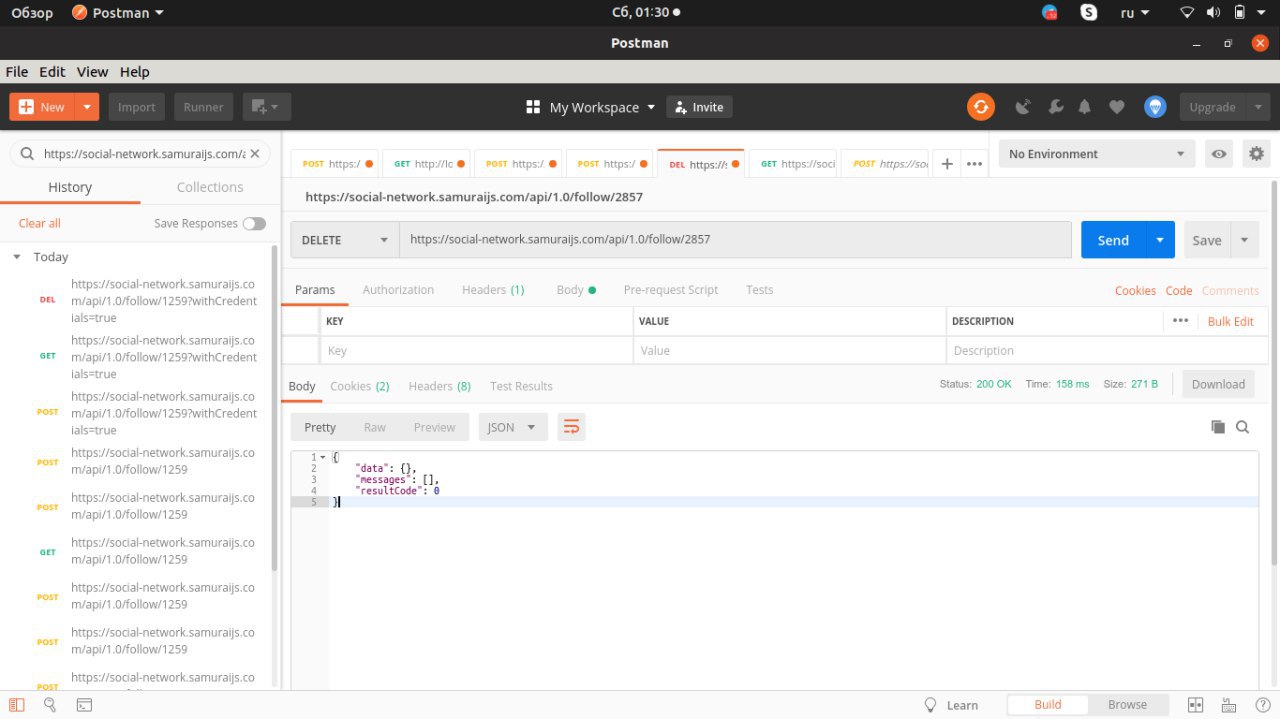The width and height of the screenshot is (1280, 719).
Task: Open the JSON format dropdown
Action: [513, 427]
